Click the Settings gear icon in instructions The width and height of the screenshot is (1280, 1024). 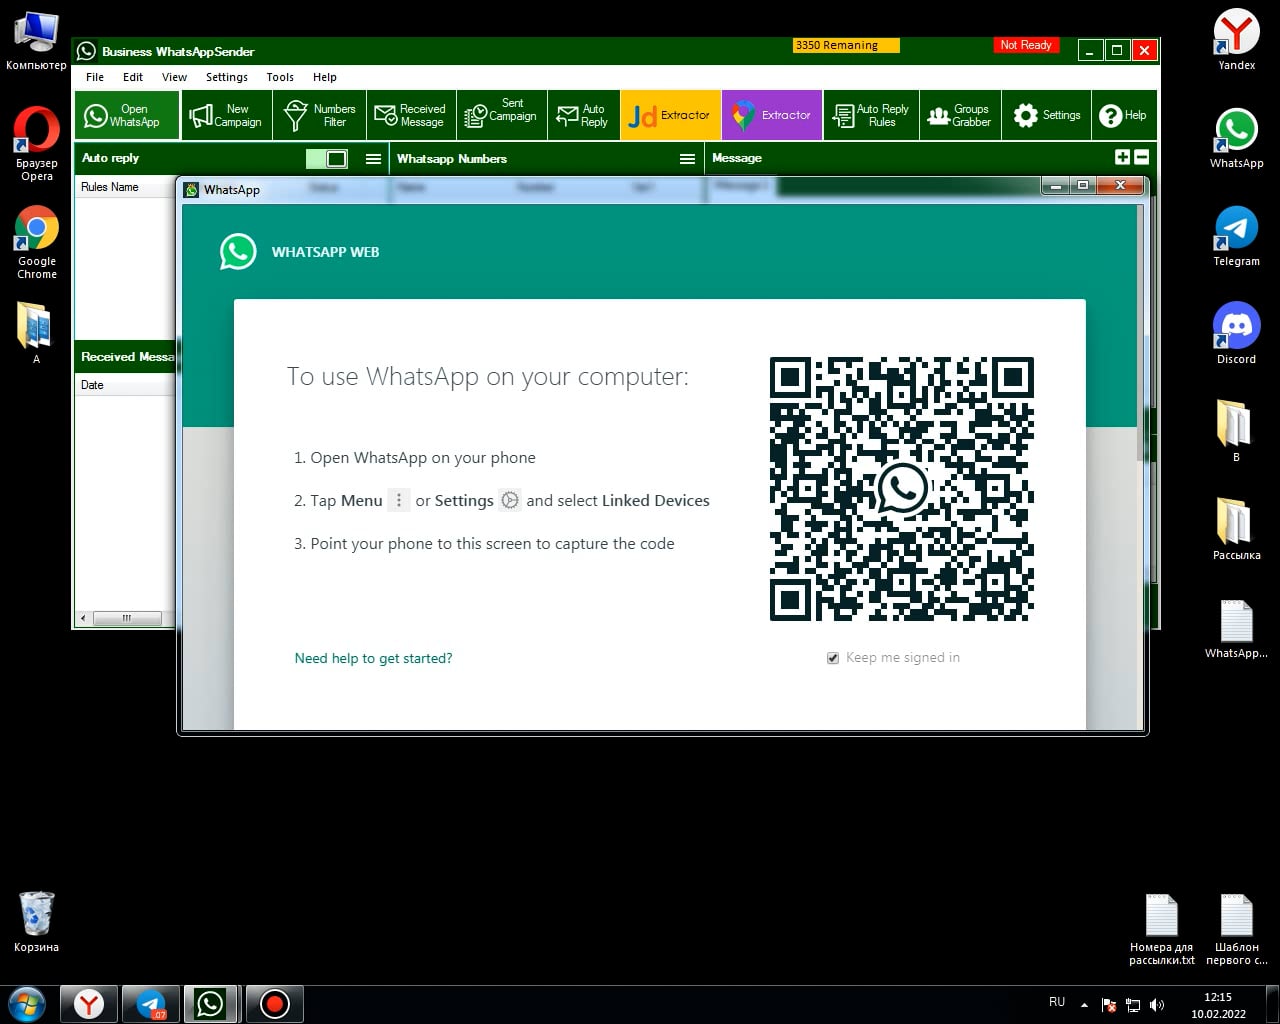point(510,500)
